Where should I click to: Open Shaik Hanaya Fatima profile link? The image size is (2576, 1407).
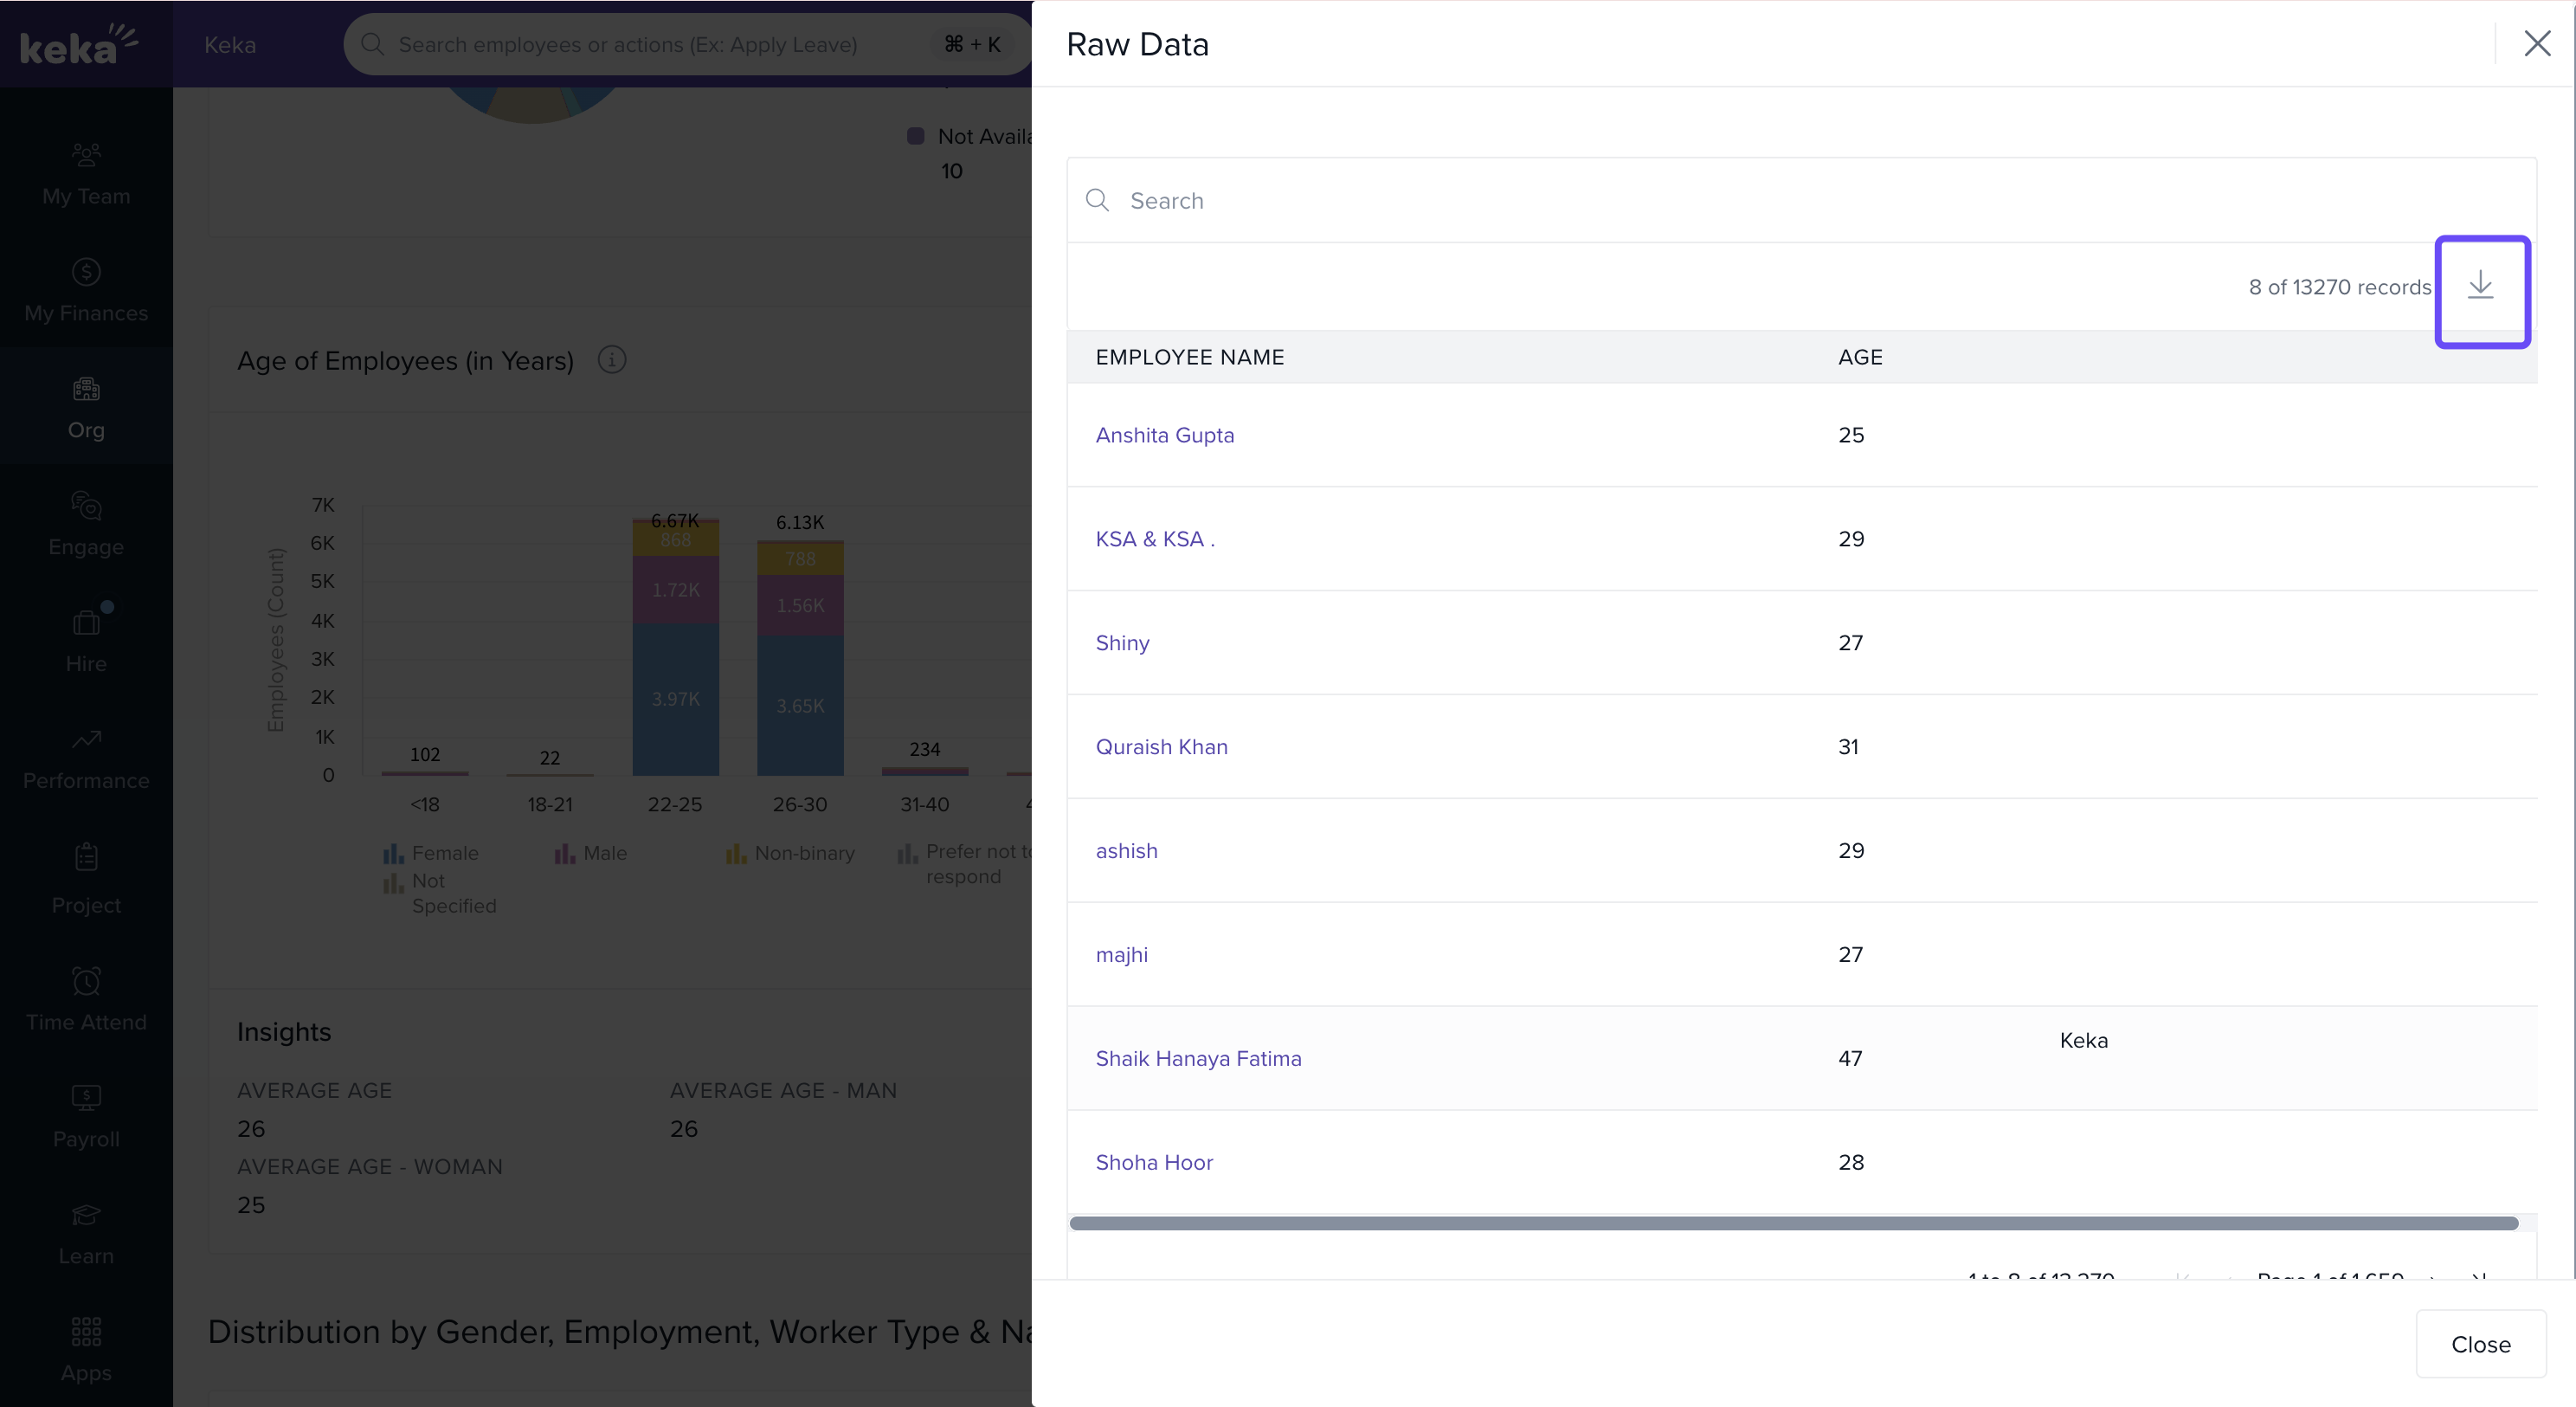click(1198, 1058)
